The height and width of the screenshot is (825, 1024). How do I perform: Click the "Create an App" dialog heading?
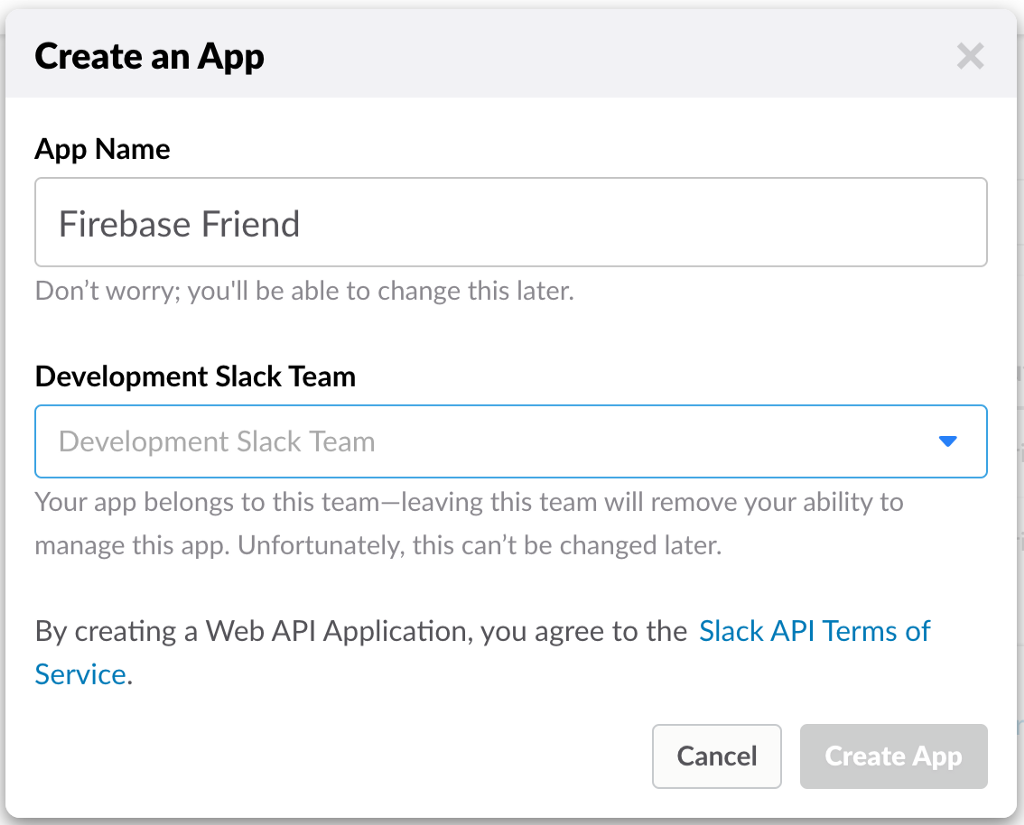[x=149, y=56]
